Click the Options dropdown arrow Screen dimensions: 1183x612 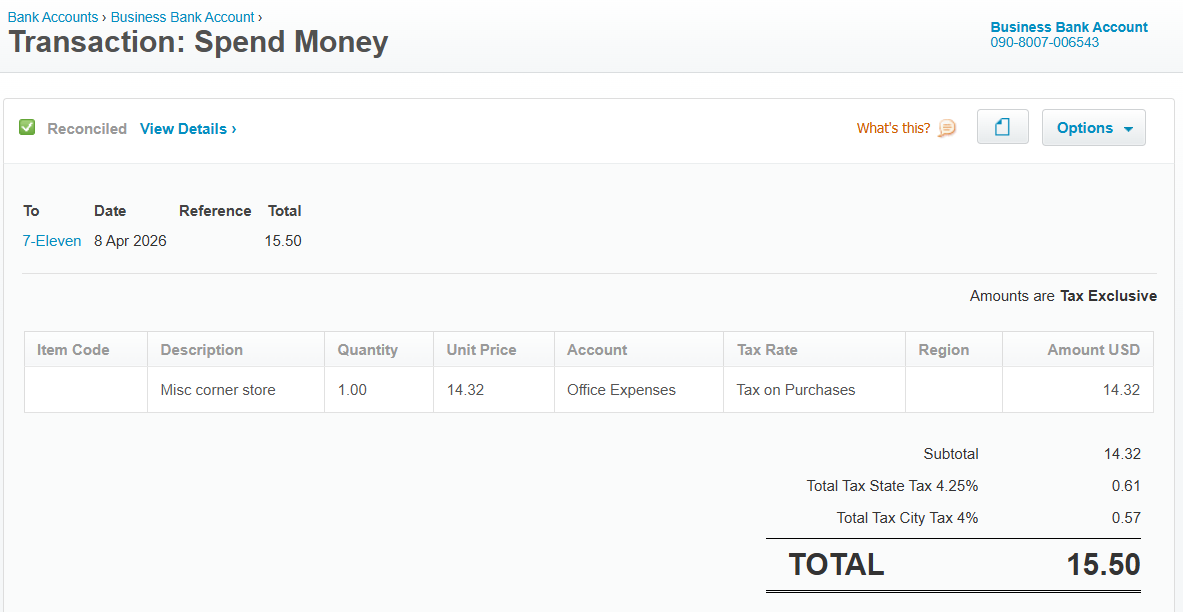click(x=1129, y=129)
